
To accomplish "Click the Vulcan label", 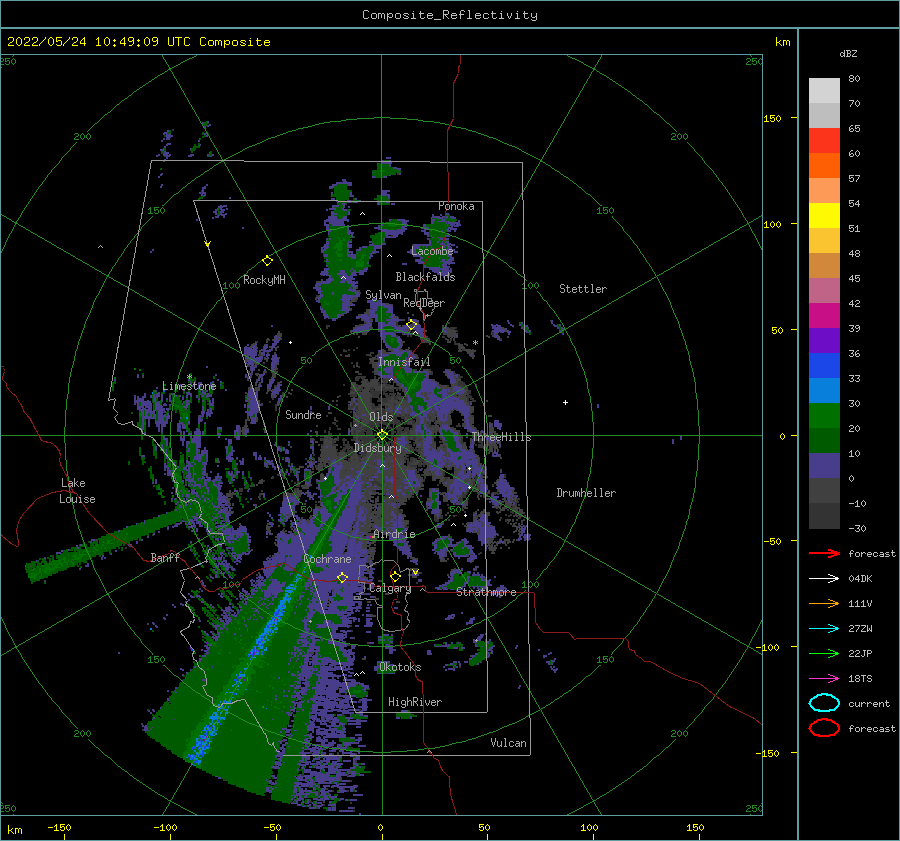I will click(x=509, y=743).
